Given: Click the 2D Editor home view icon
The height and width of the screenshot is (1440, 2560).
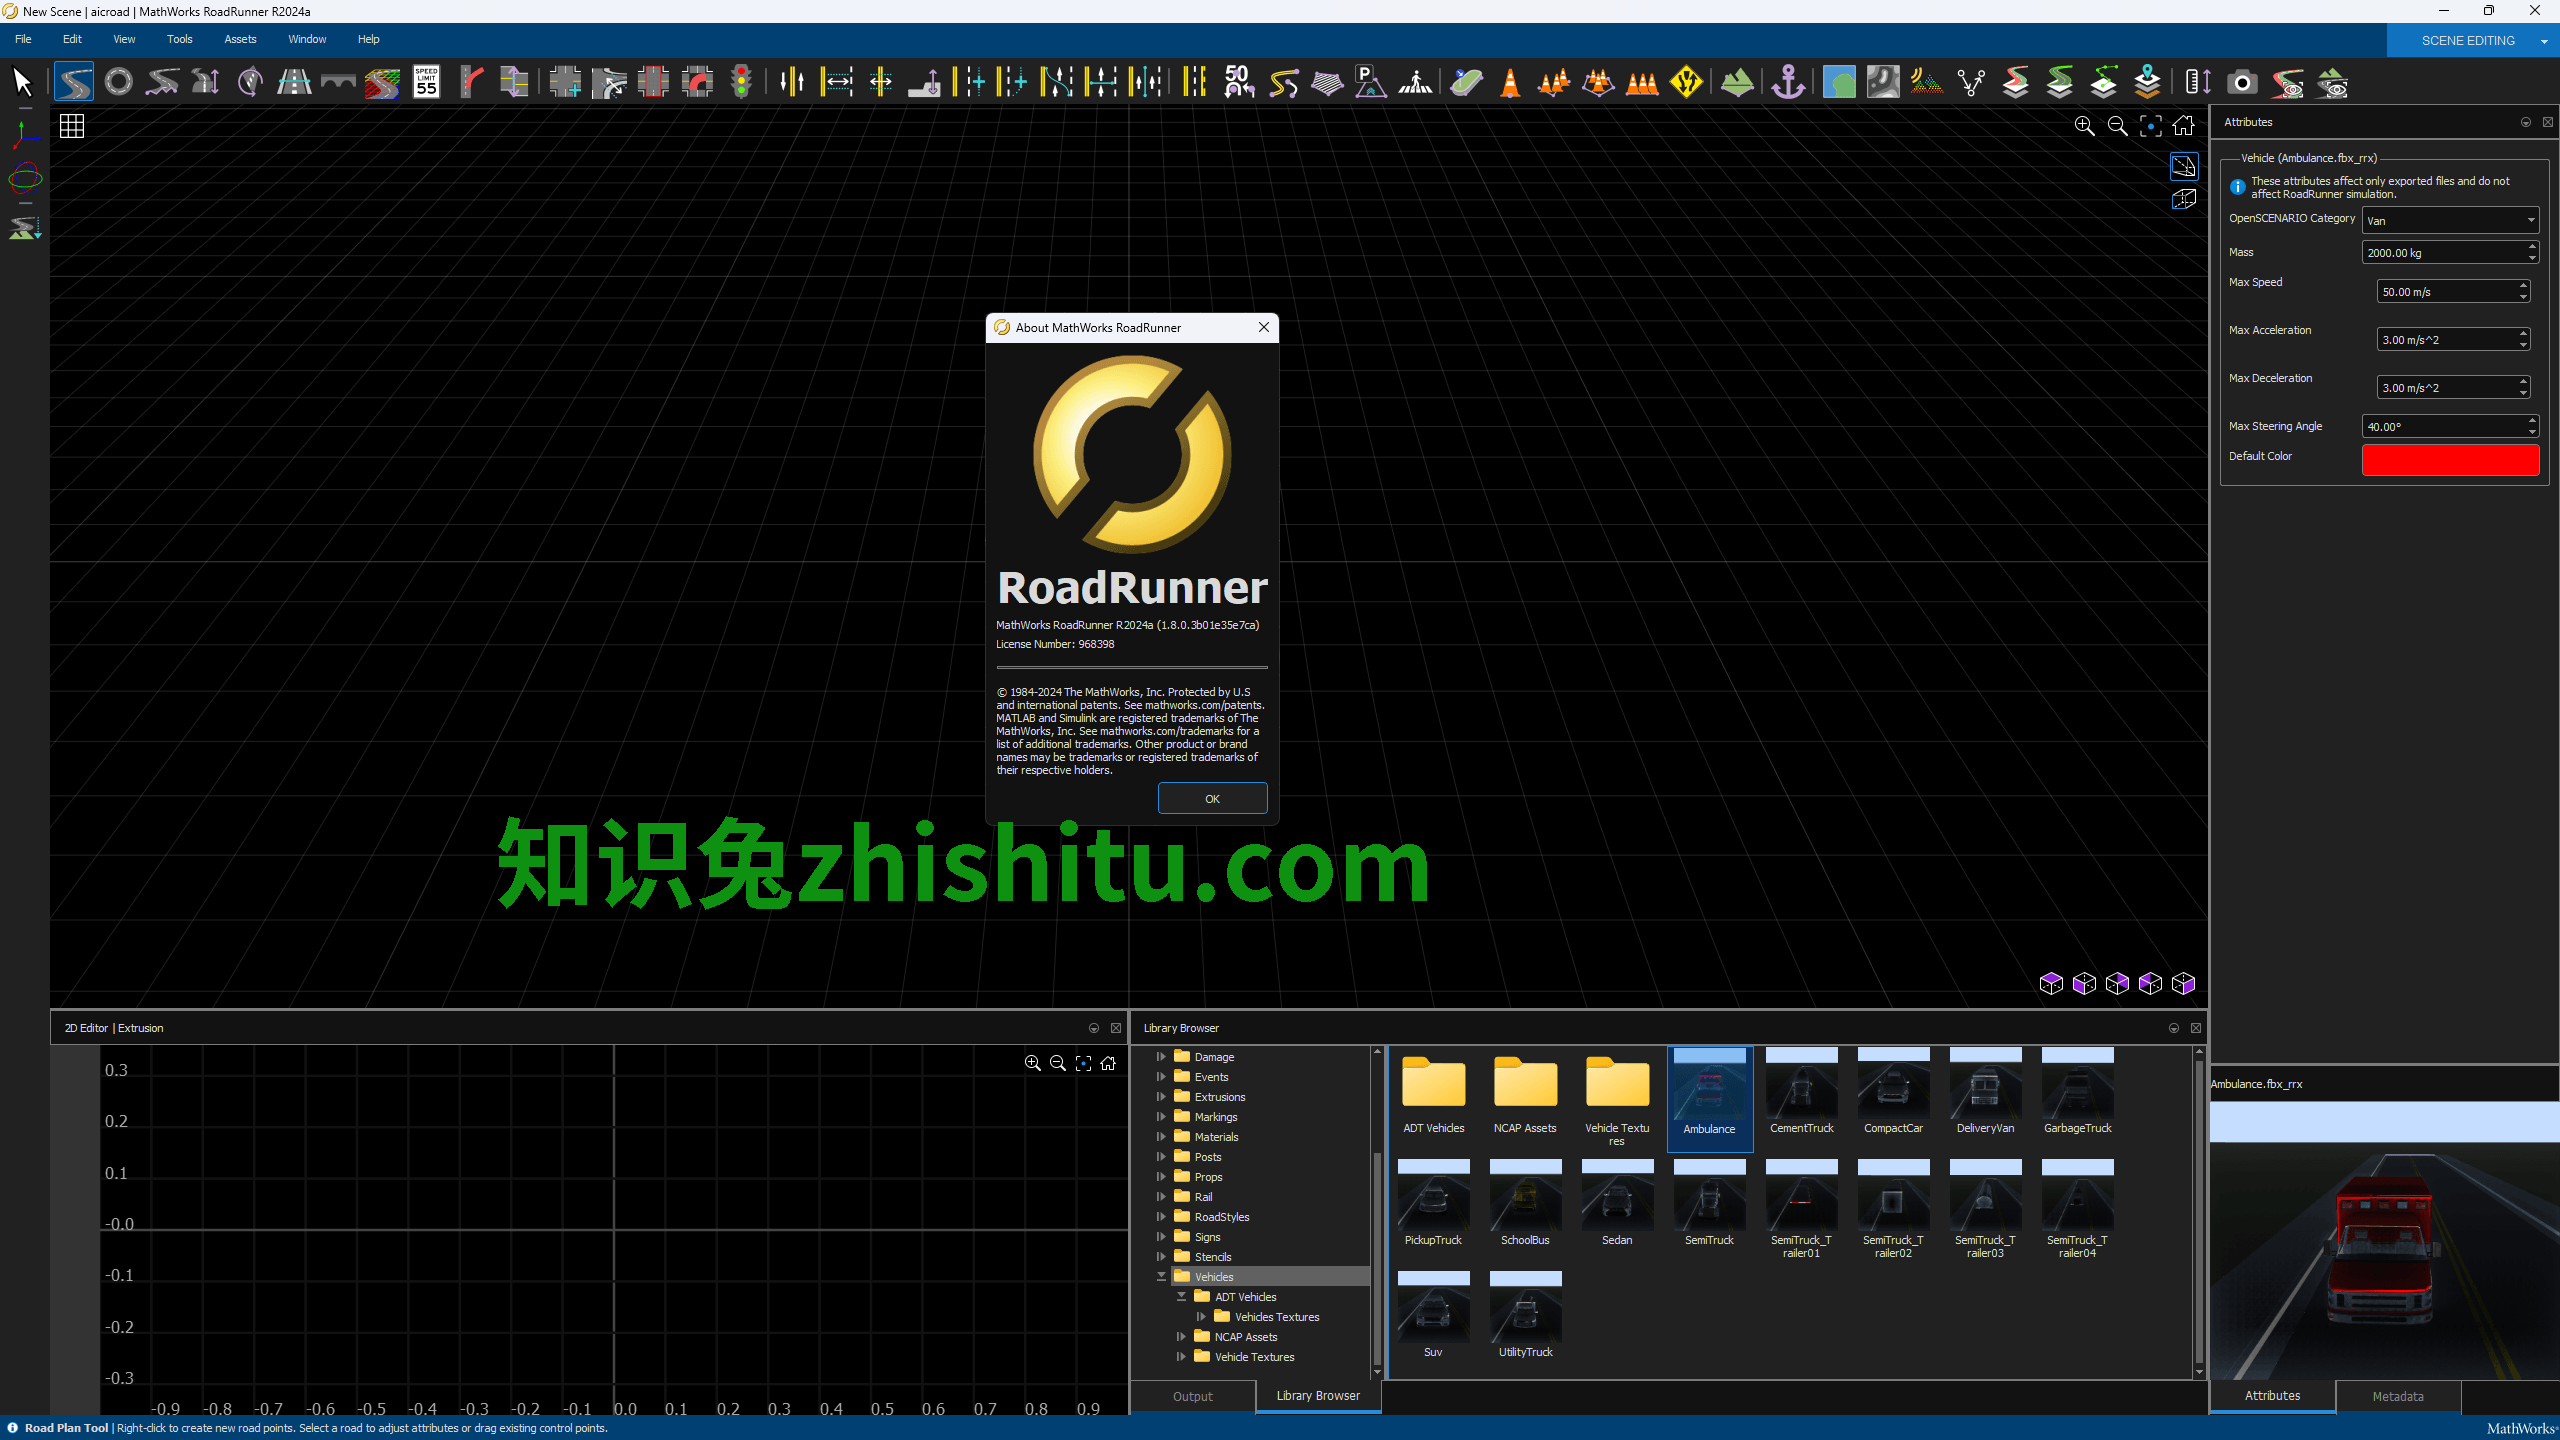Looking at the screenshot, I should (x=1108, y=1063).
